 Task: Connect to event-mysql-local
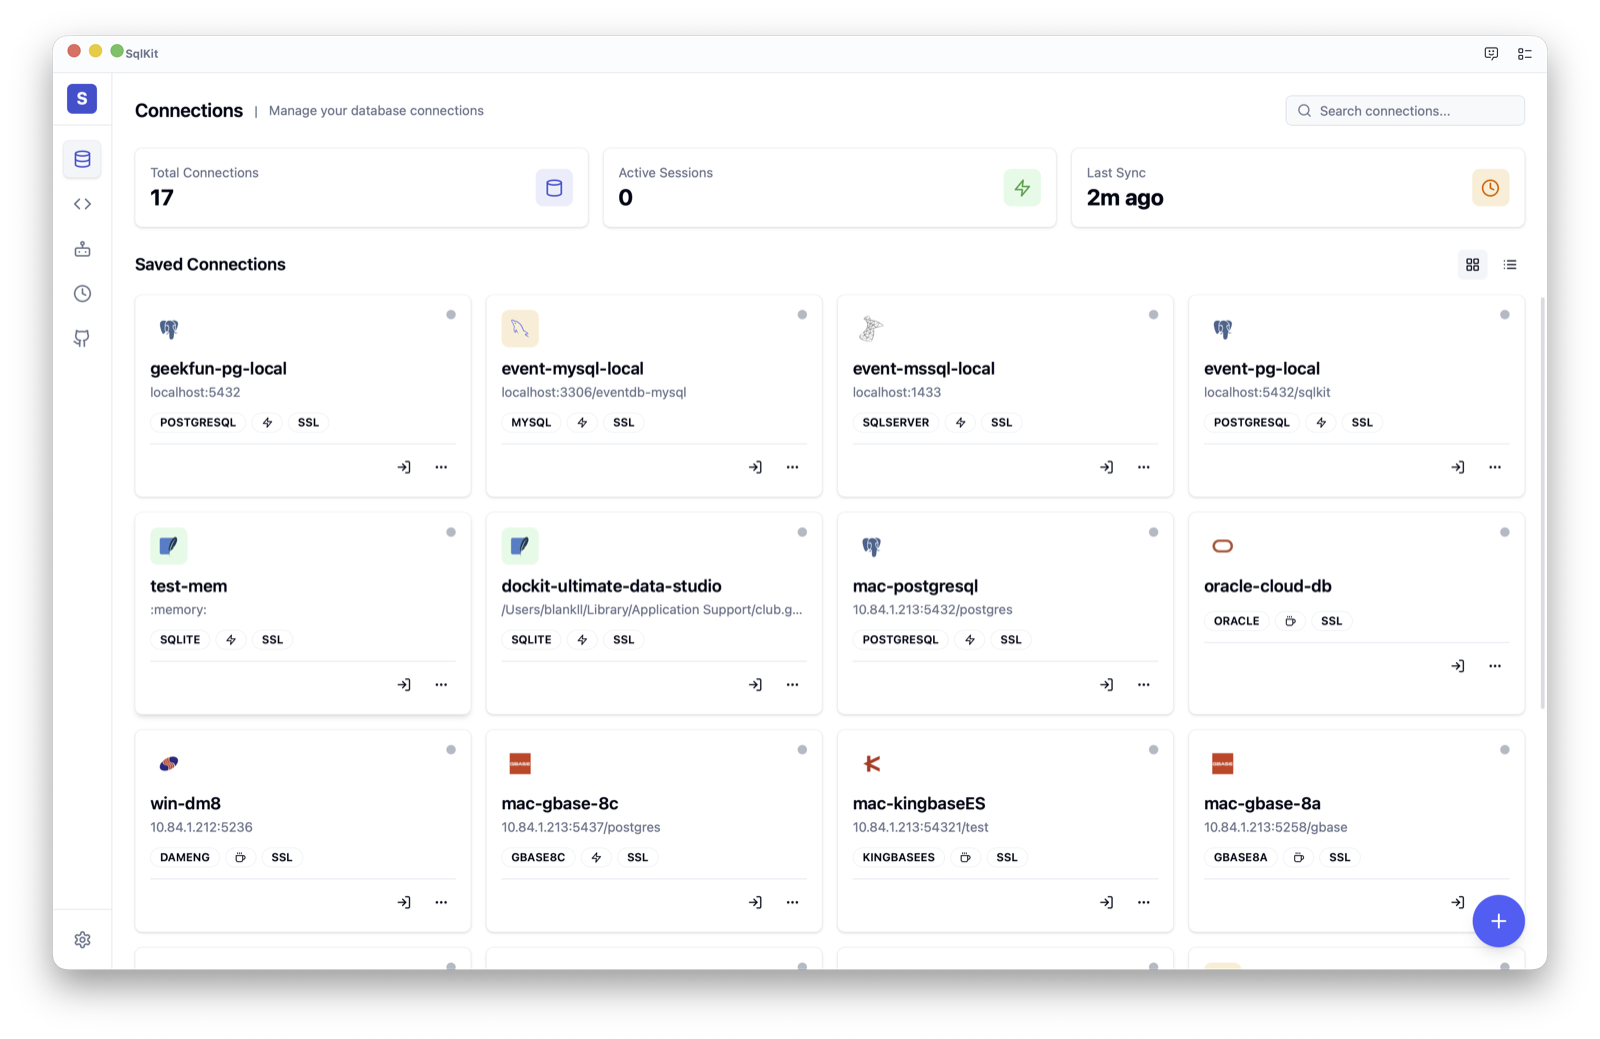[x=755, y=467]
